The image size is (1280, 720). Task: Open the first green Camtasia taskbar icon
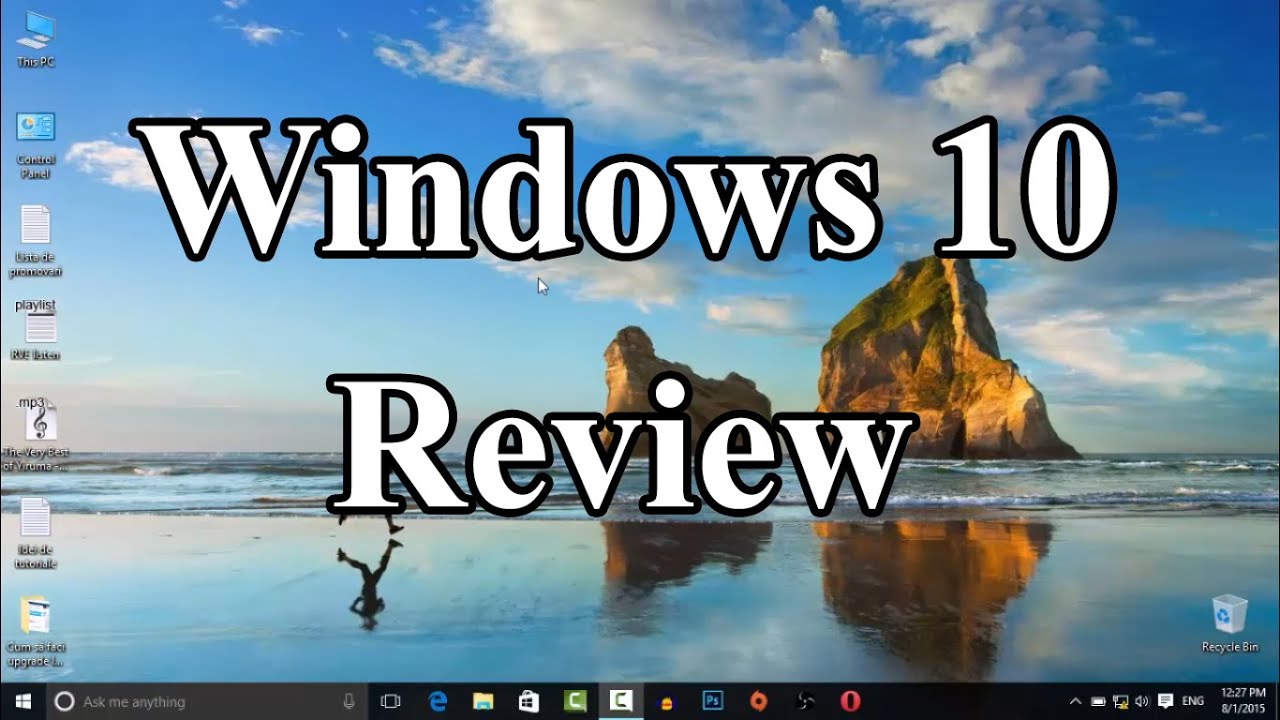(x=575, y=702)
